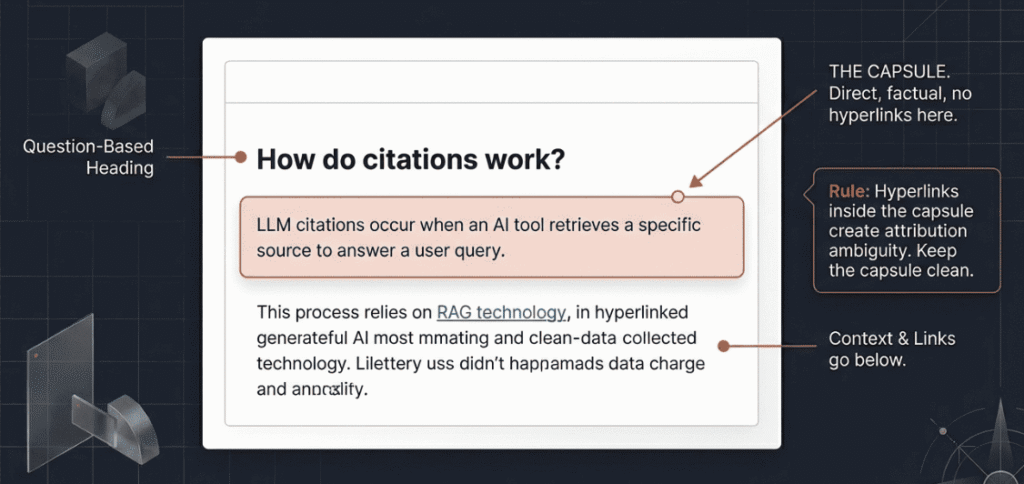Click the 'and annoslity' paragraph last line
Screen dimensions: 1024x484
click(312, 389)
